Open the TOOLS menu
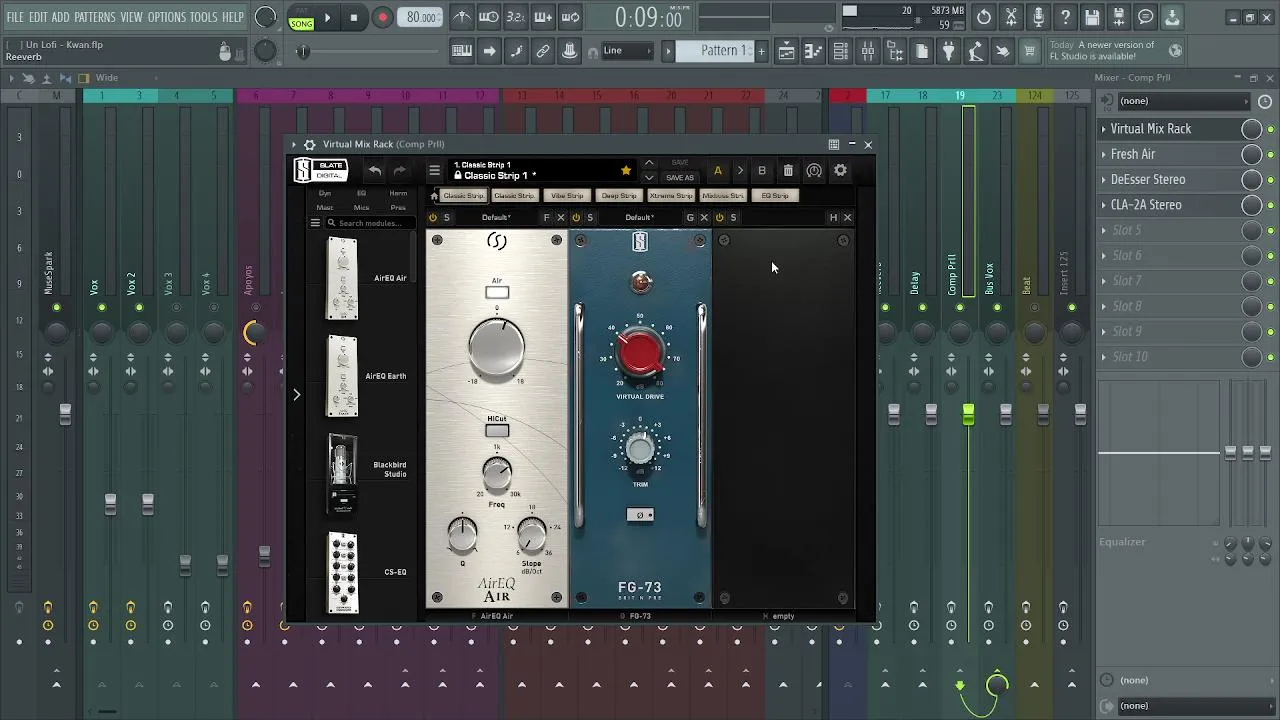 (x=203, y=17)
